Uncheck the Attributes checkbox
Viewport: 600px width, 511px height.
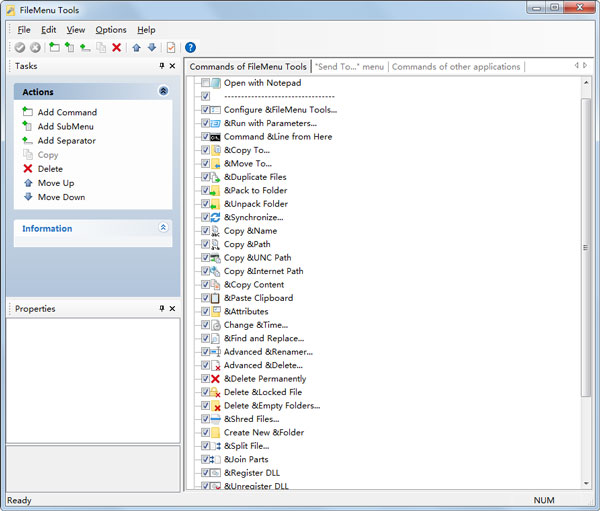[205, 312]
